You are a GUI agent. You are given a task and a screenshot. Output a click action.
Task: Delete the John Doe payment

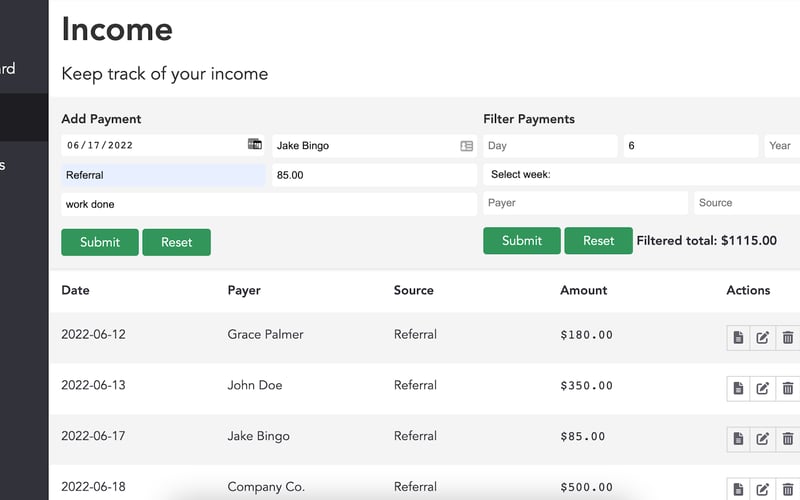point(787,388)
